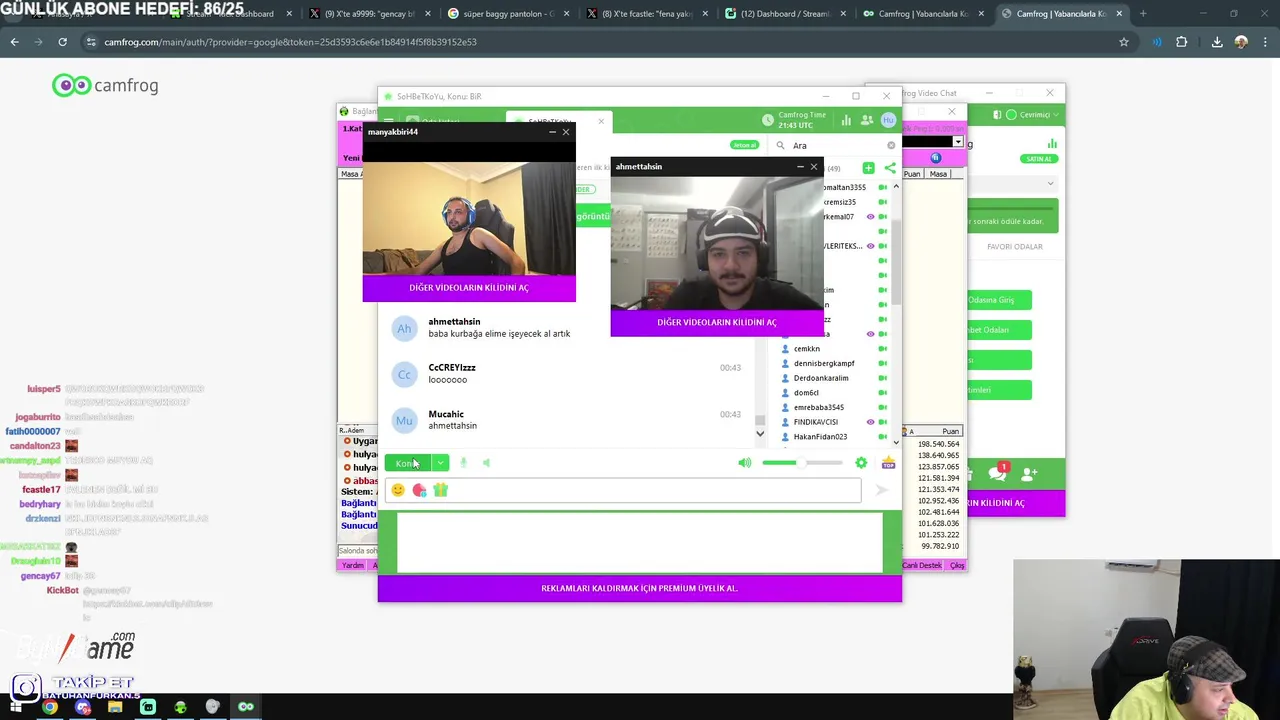Click the Jeton al button
This screenshot has height=720, width=1280.
click(744, 145)
